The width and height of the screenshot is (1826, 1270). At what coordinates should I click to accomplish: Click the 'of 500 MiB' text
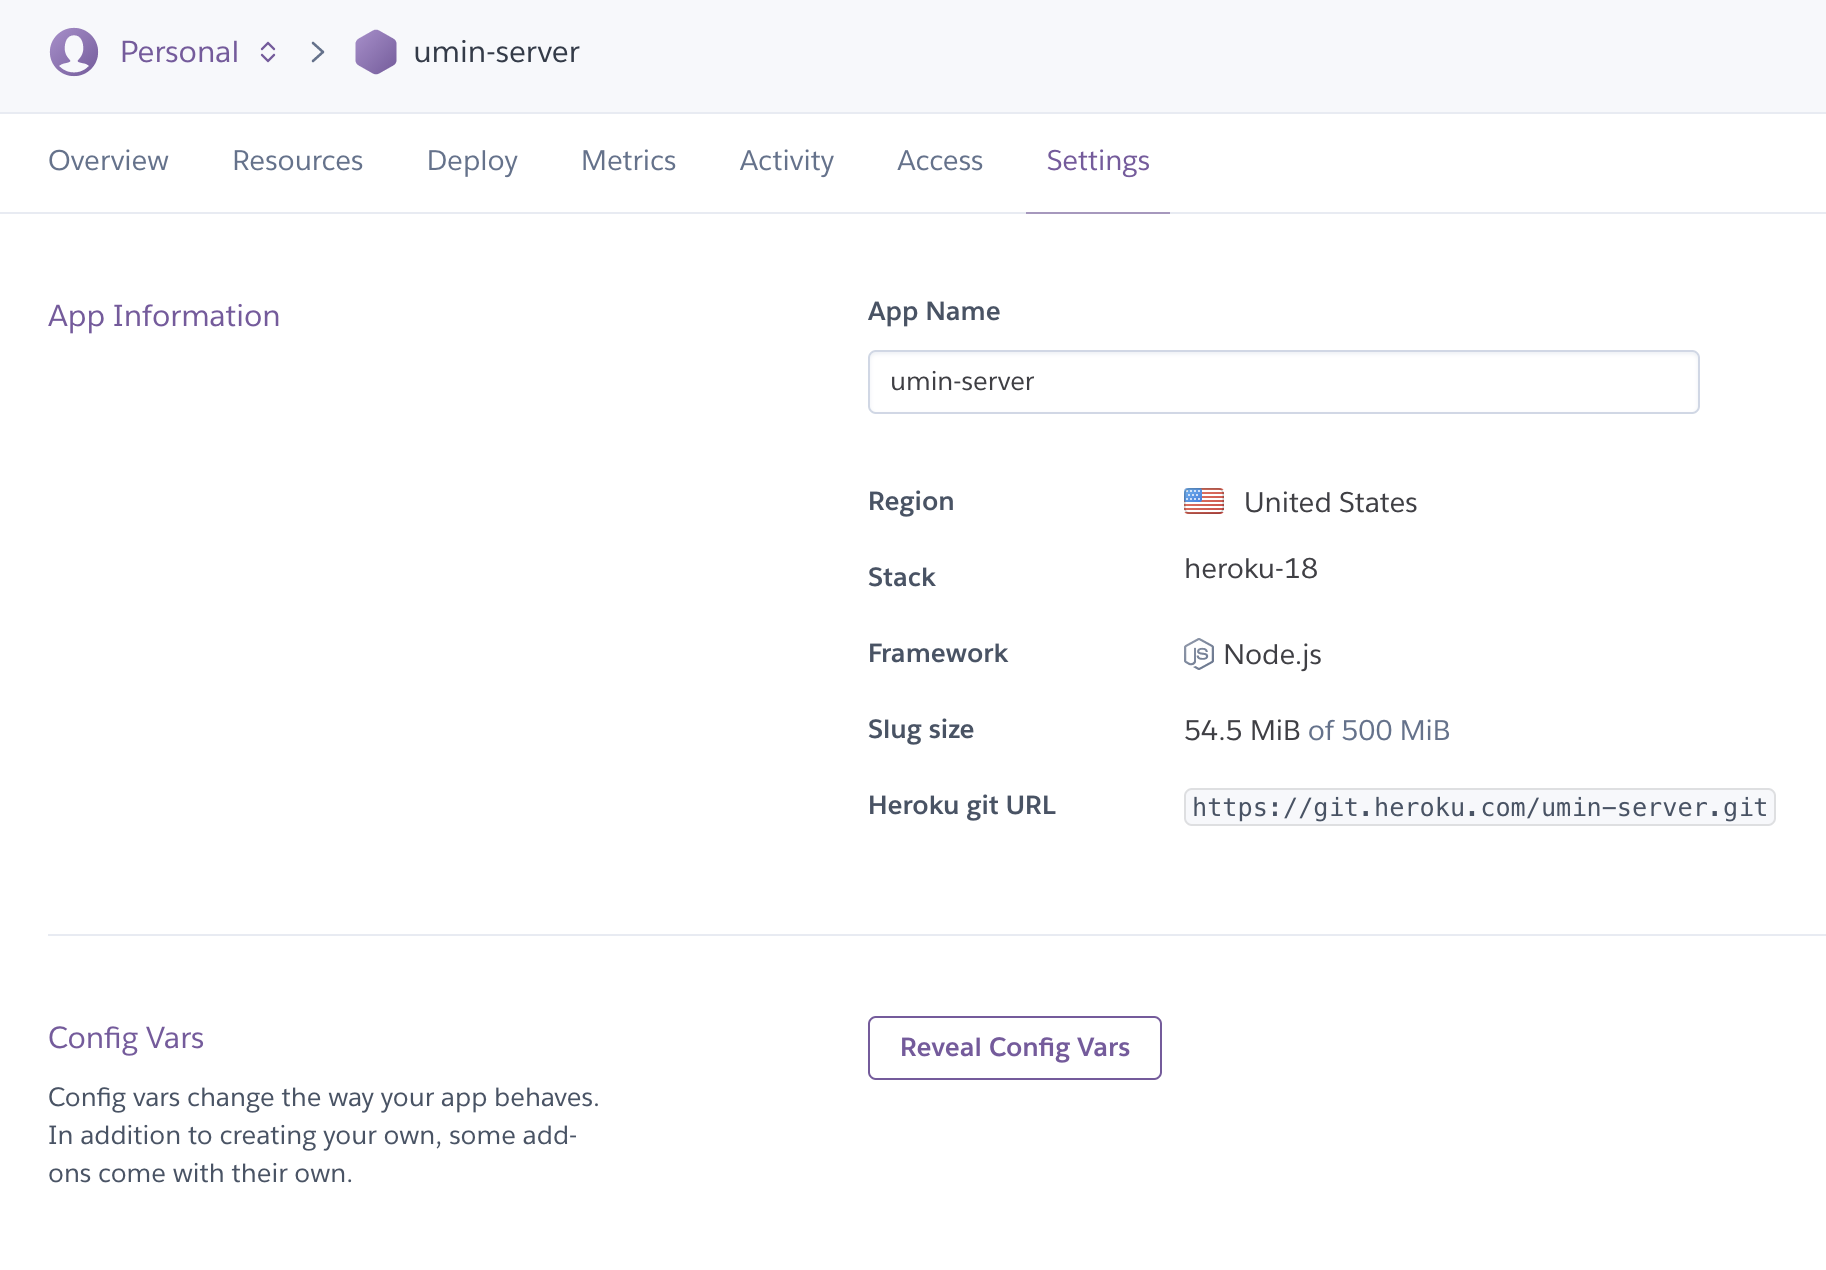(1378, 730)
